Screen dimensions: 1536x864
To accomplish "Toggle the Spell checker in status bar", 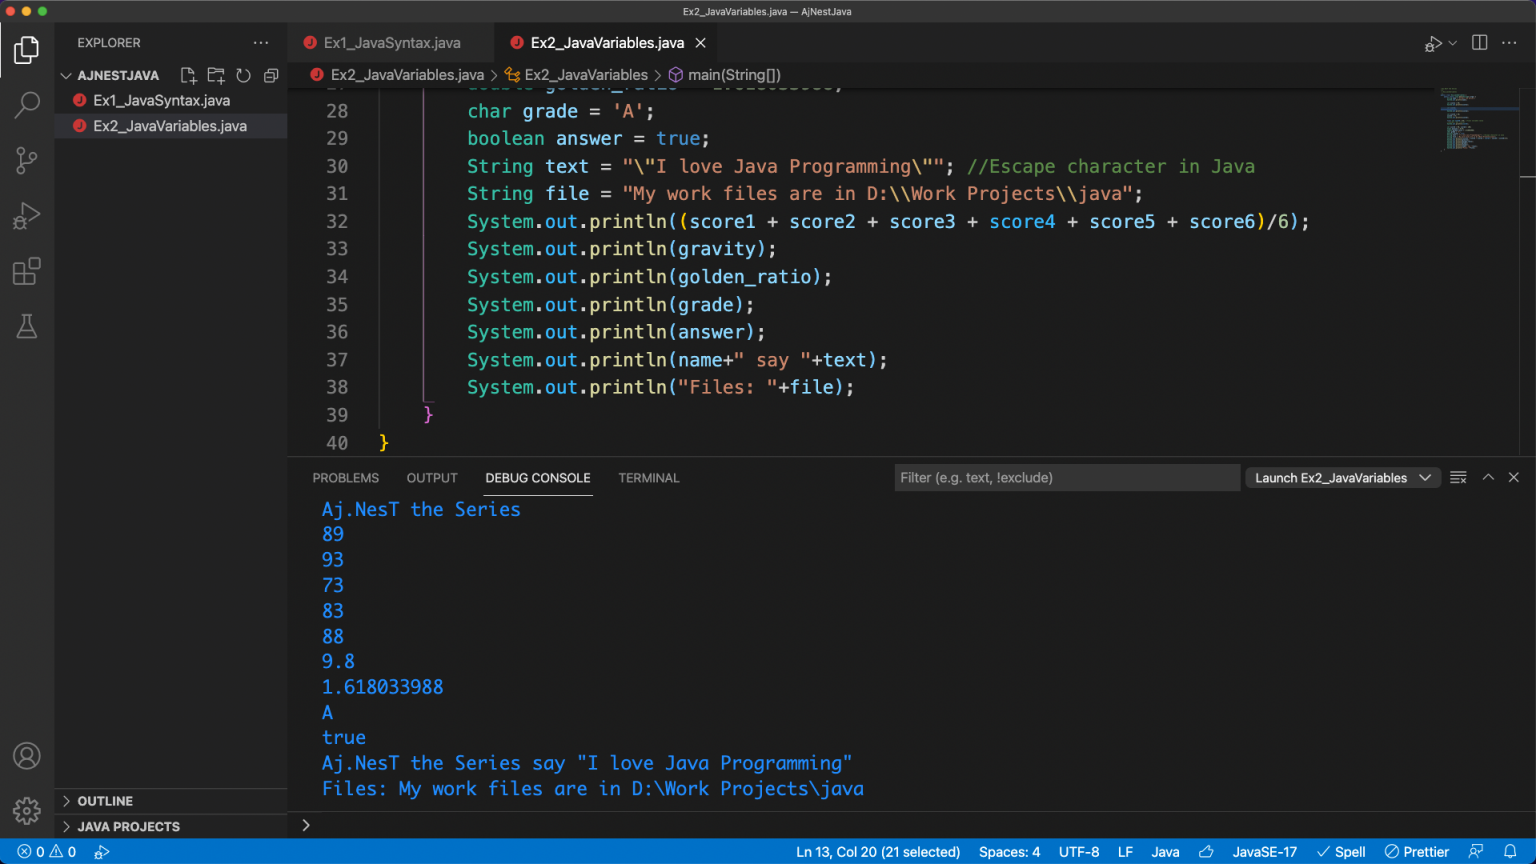I will tap(1341, 852).
